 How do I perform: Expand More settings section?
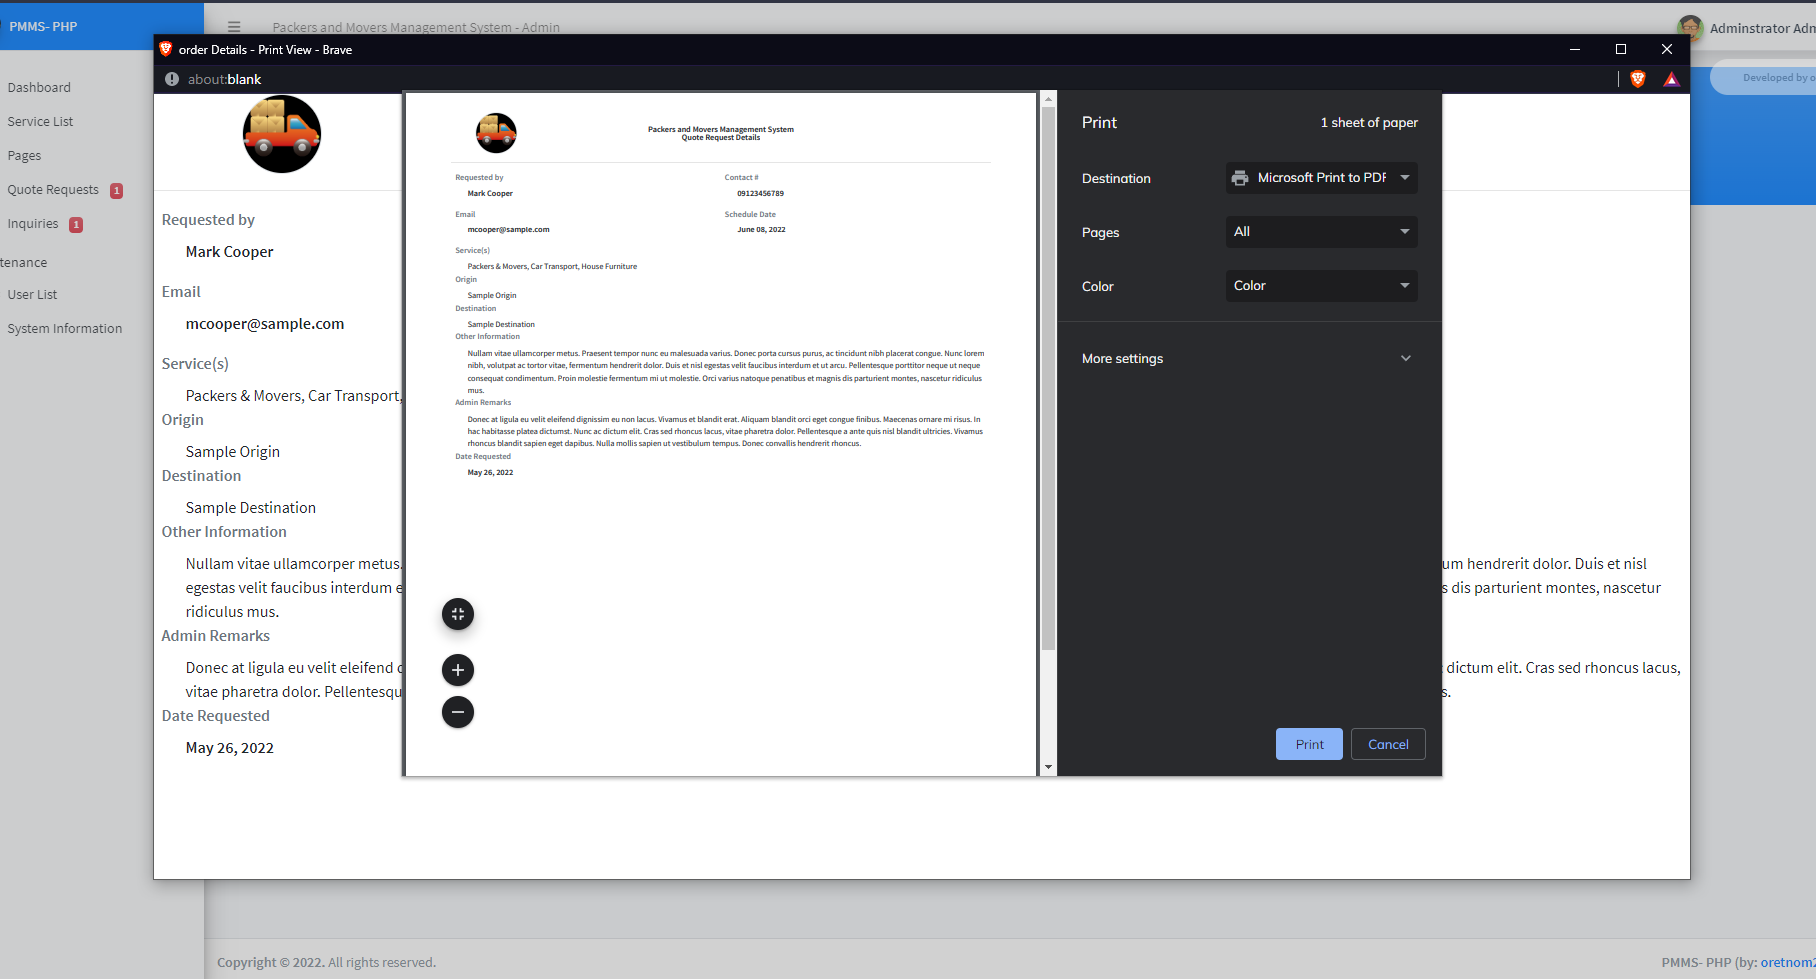tap(1249, 358)
